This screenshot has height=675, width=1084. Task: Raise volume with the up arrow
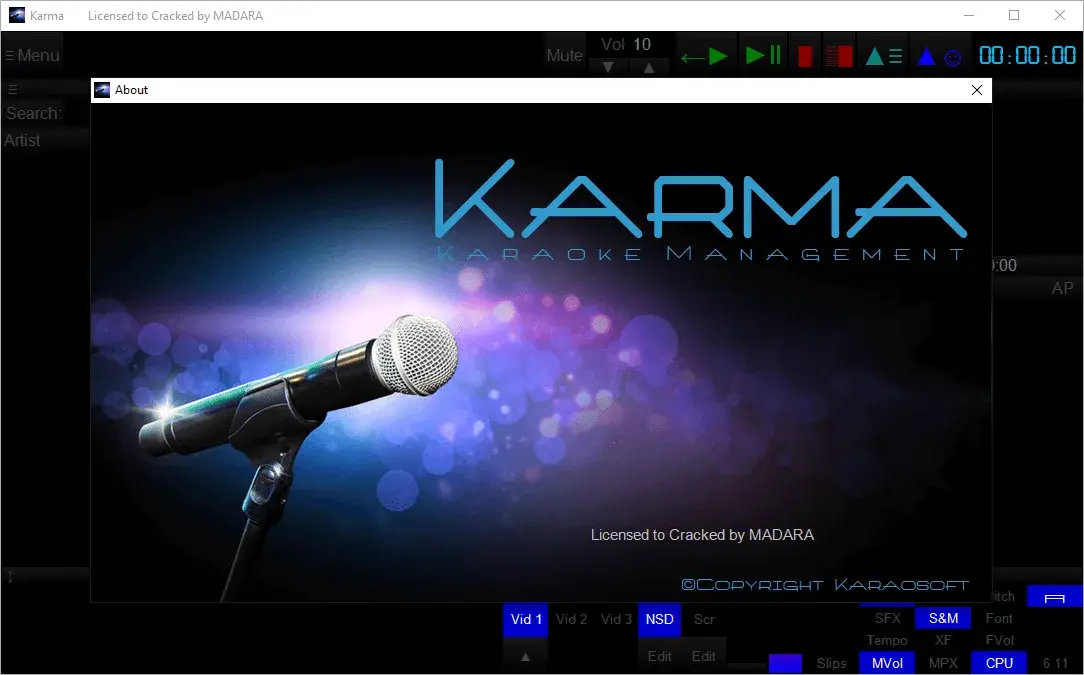(x=648, y=67)
